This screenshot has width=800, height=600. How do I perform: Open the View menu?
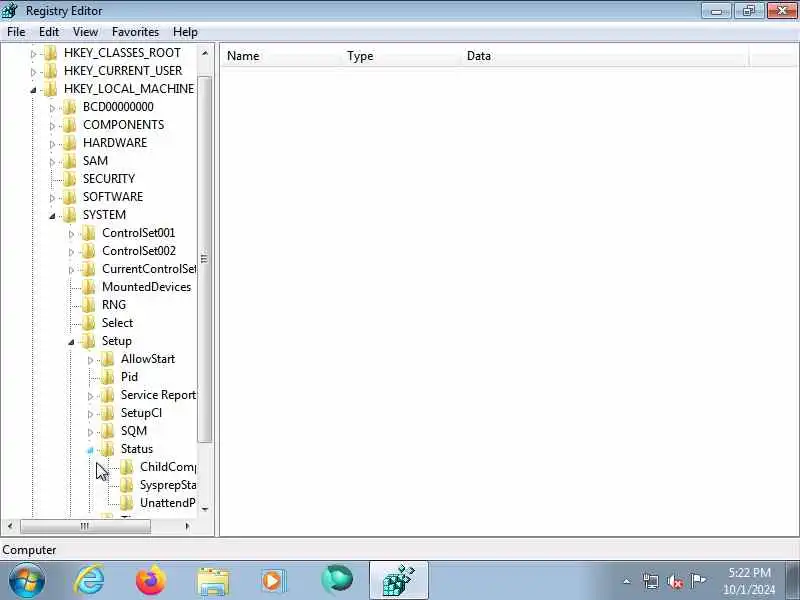[x=85, y=32]
